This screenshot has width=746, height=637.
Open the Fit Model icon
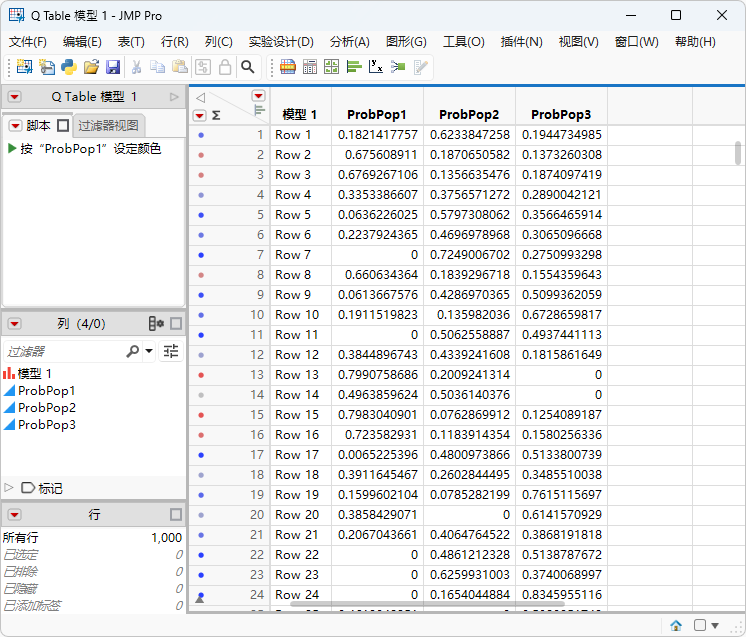click(398, 67)
